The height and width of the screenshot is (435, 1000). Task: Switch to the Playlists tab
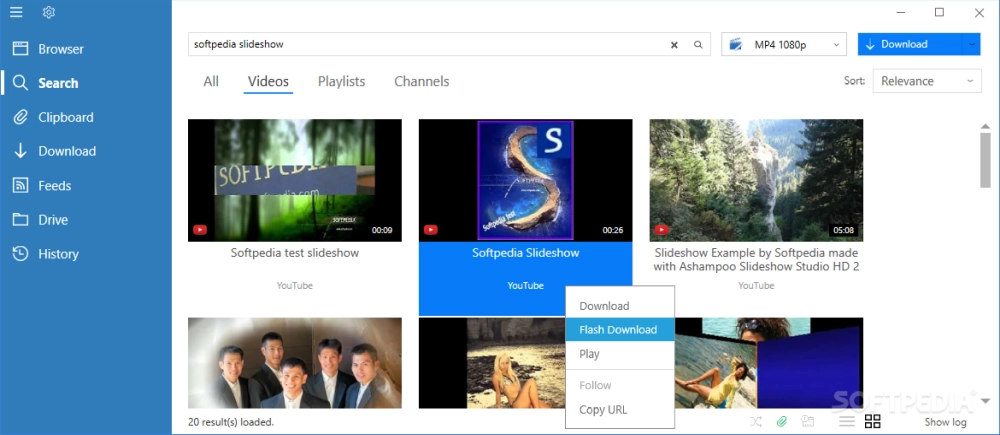(341, 82)
